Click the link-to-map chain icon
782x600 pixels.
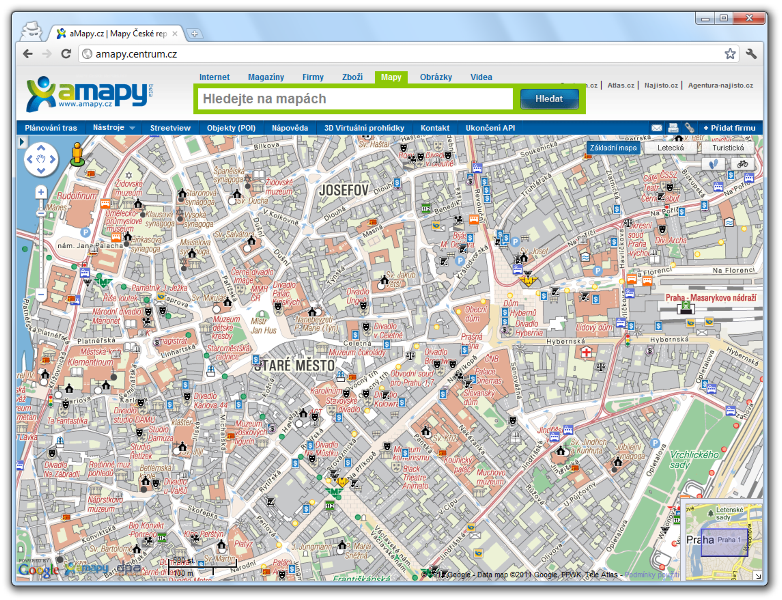point(689,128)
